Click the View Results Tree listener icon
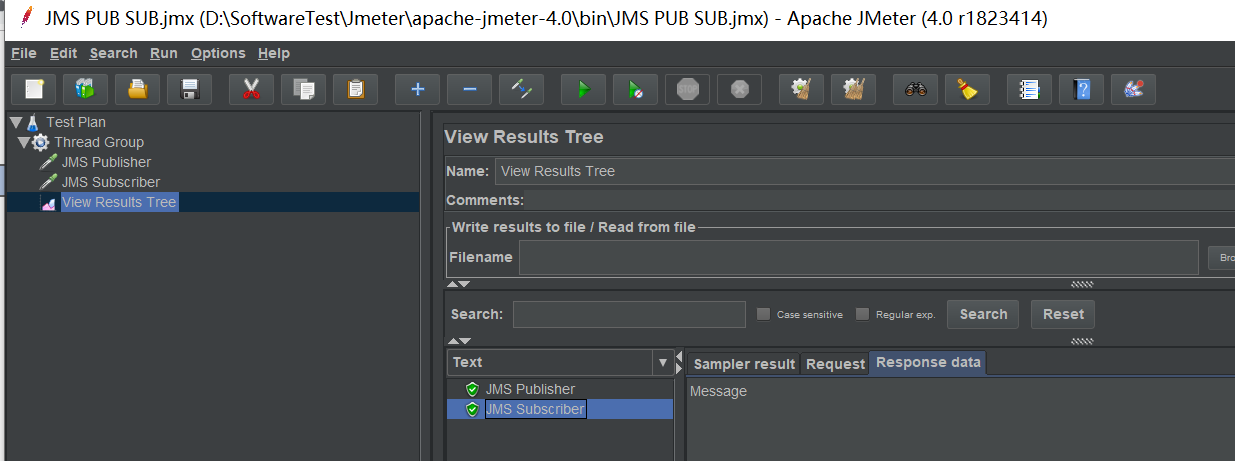 click(48, 203)
